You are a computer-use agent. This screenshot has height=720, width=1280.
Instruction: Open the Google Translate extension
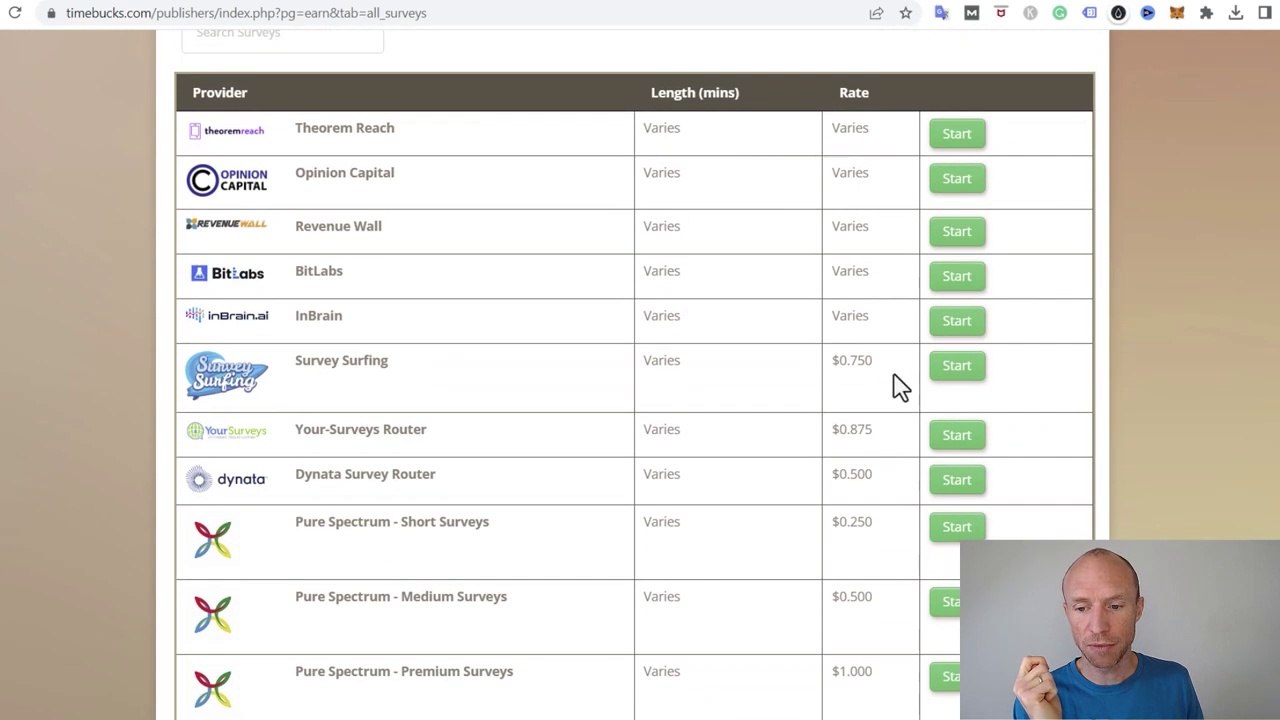pos(941,13)
